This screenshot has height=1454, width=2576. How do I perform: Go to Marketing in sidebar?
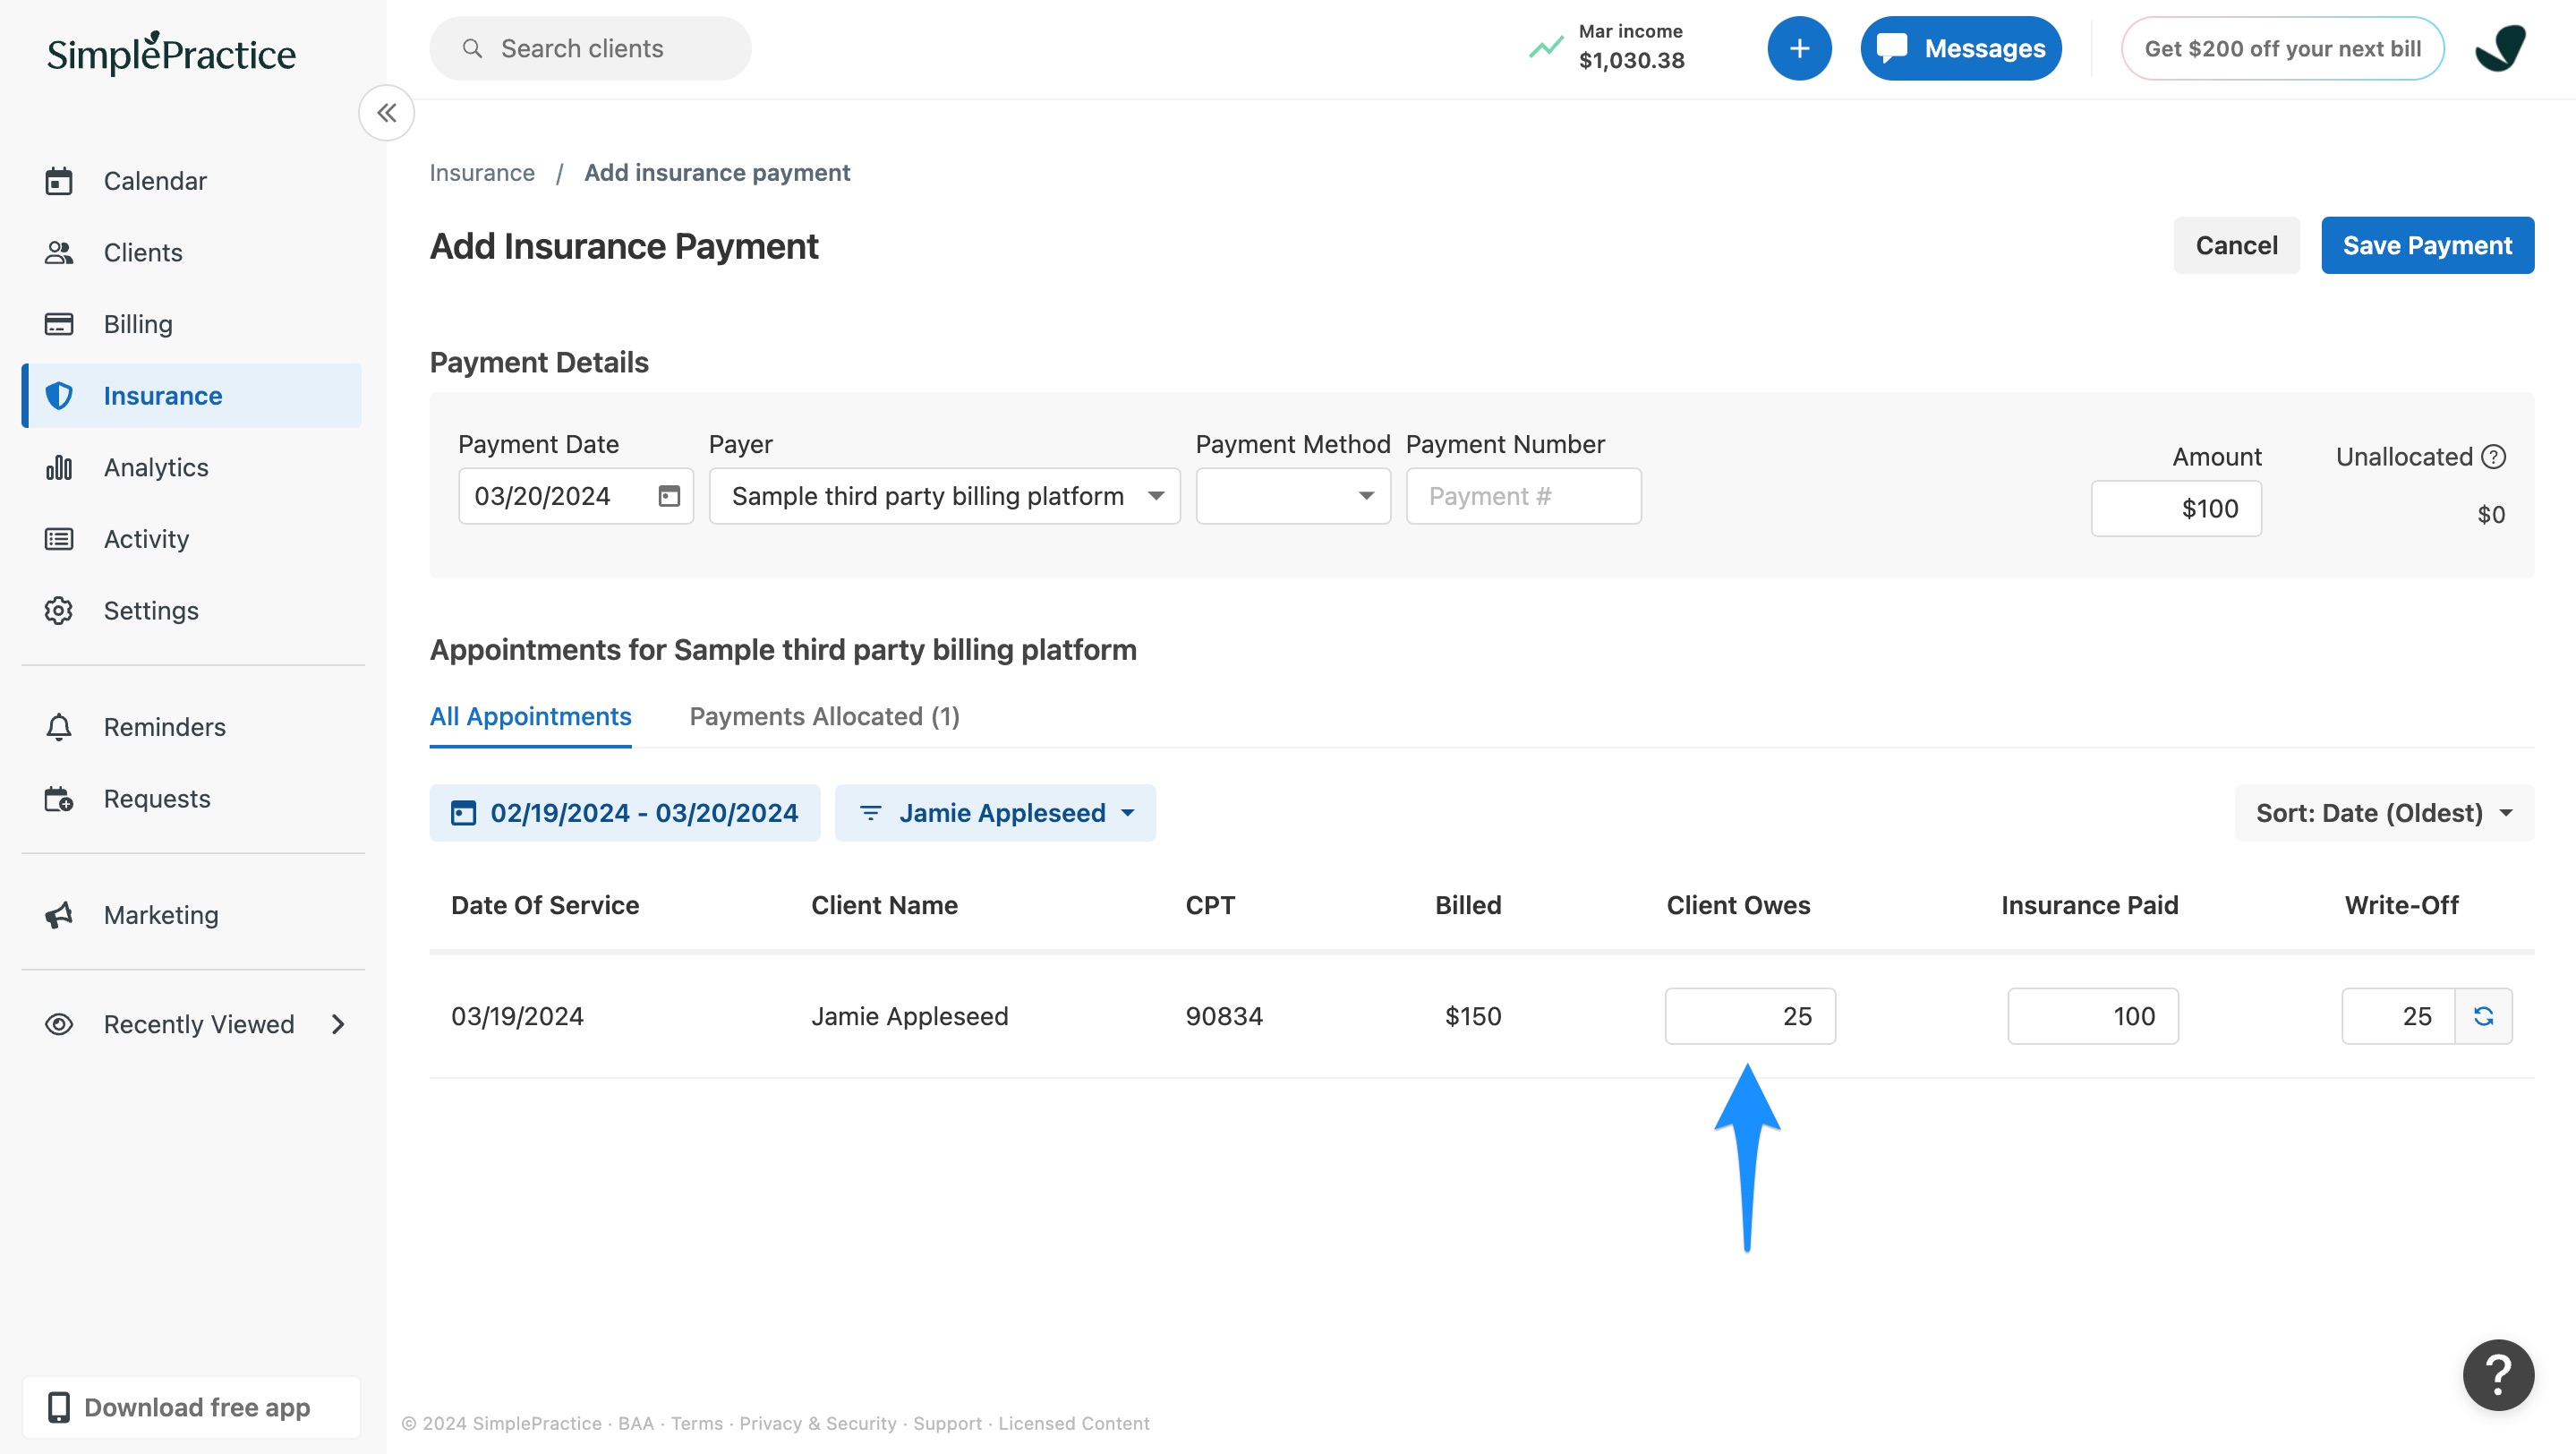click(x=192, y=915)
